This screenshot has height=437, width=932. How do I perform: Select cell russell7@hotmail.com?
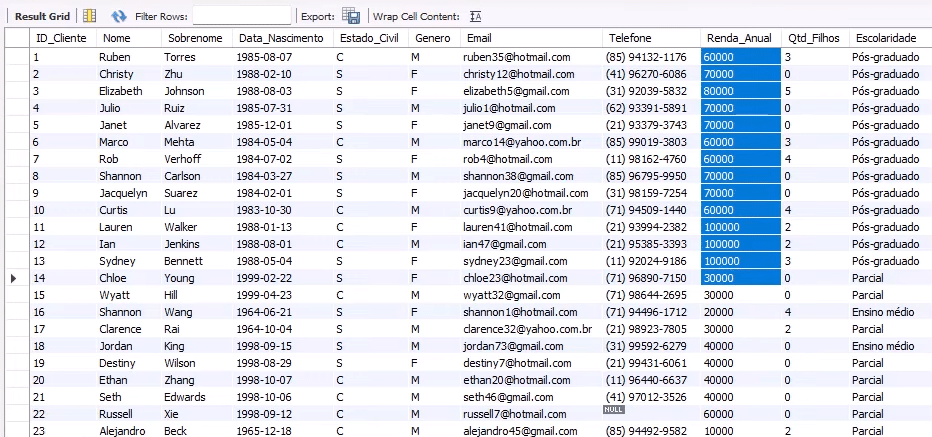[x=515, y=414]
